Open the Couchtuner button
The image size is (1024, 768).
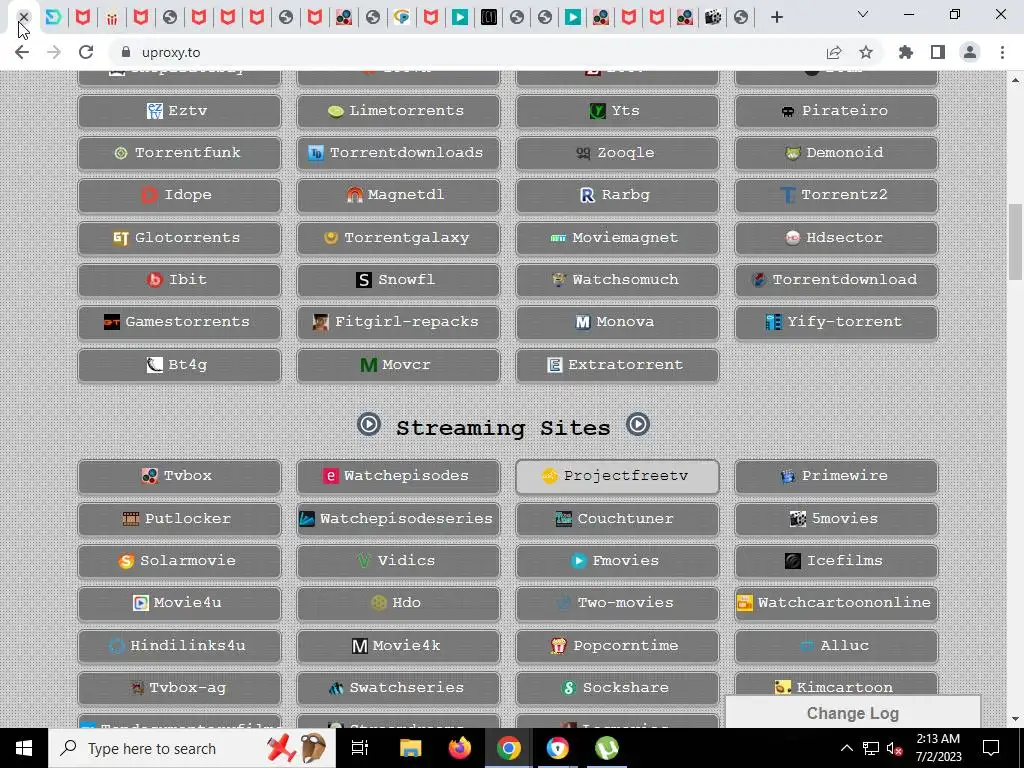pos(617,519)
